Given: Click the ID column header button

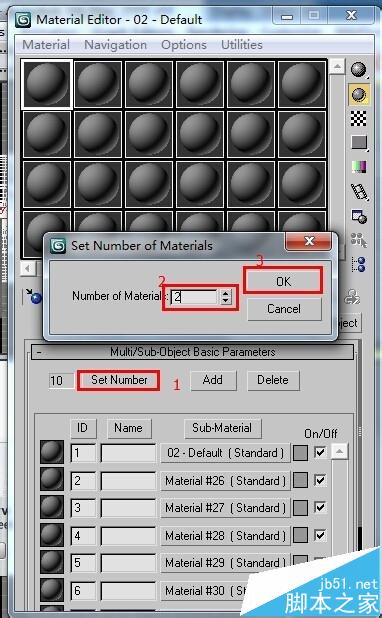Looking at the screenshot, I should click(x=83, y=428).
